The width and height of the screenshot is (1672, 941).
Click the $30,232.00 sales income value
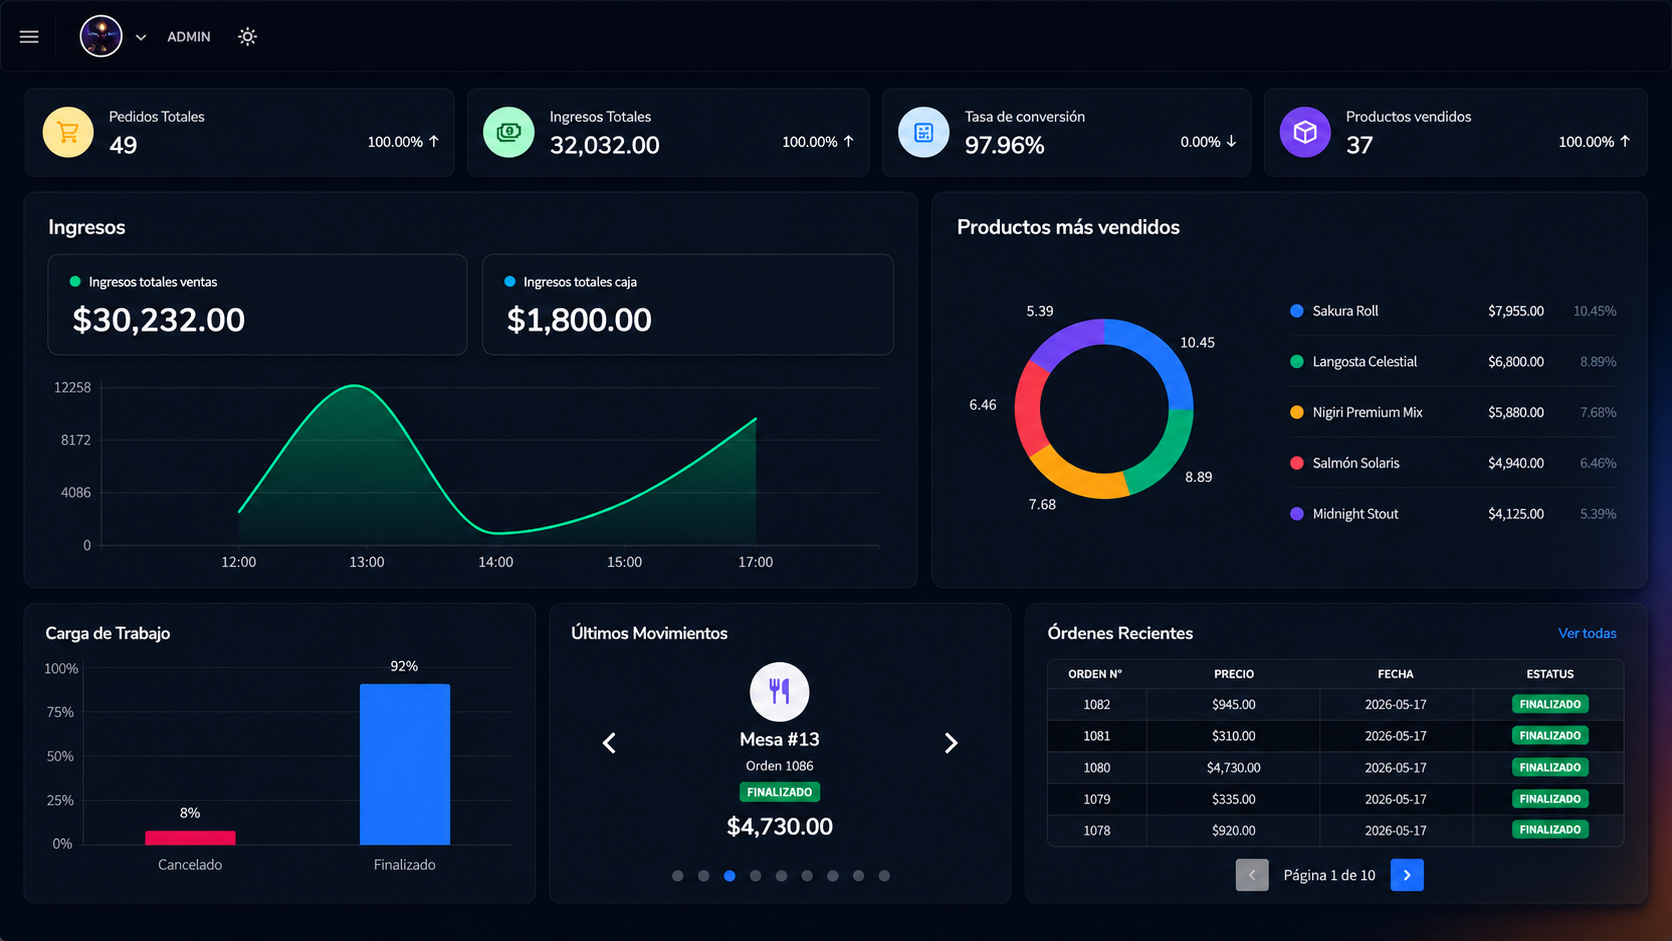coord(159,320)
